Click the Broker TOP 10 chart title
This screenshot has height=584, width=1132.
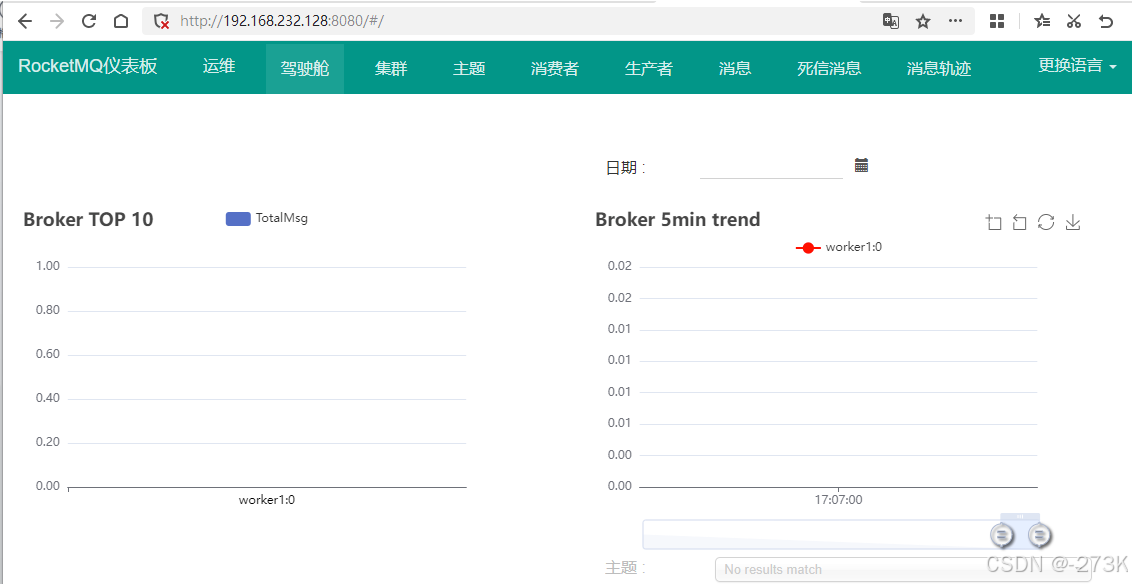point(88,219)
